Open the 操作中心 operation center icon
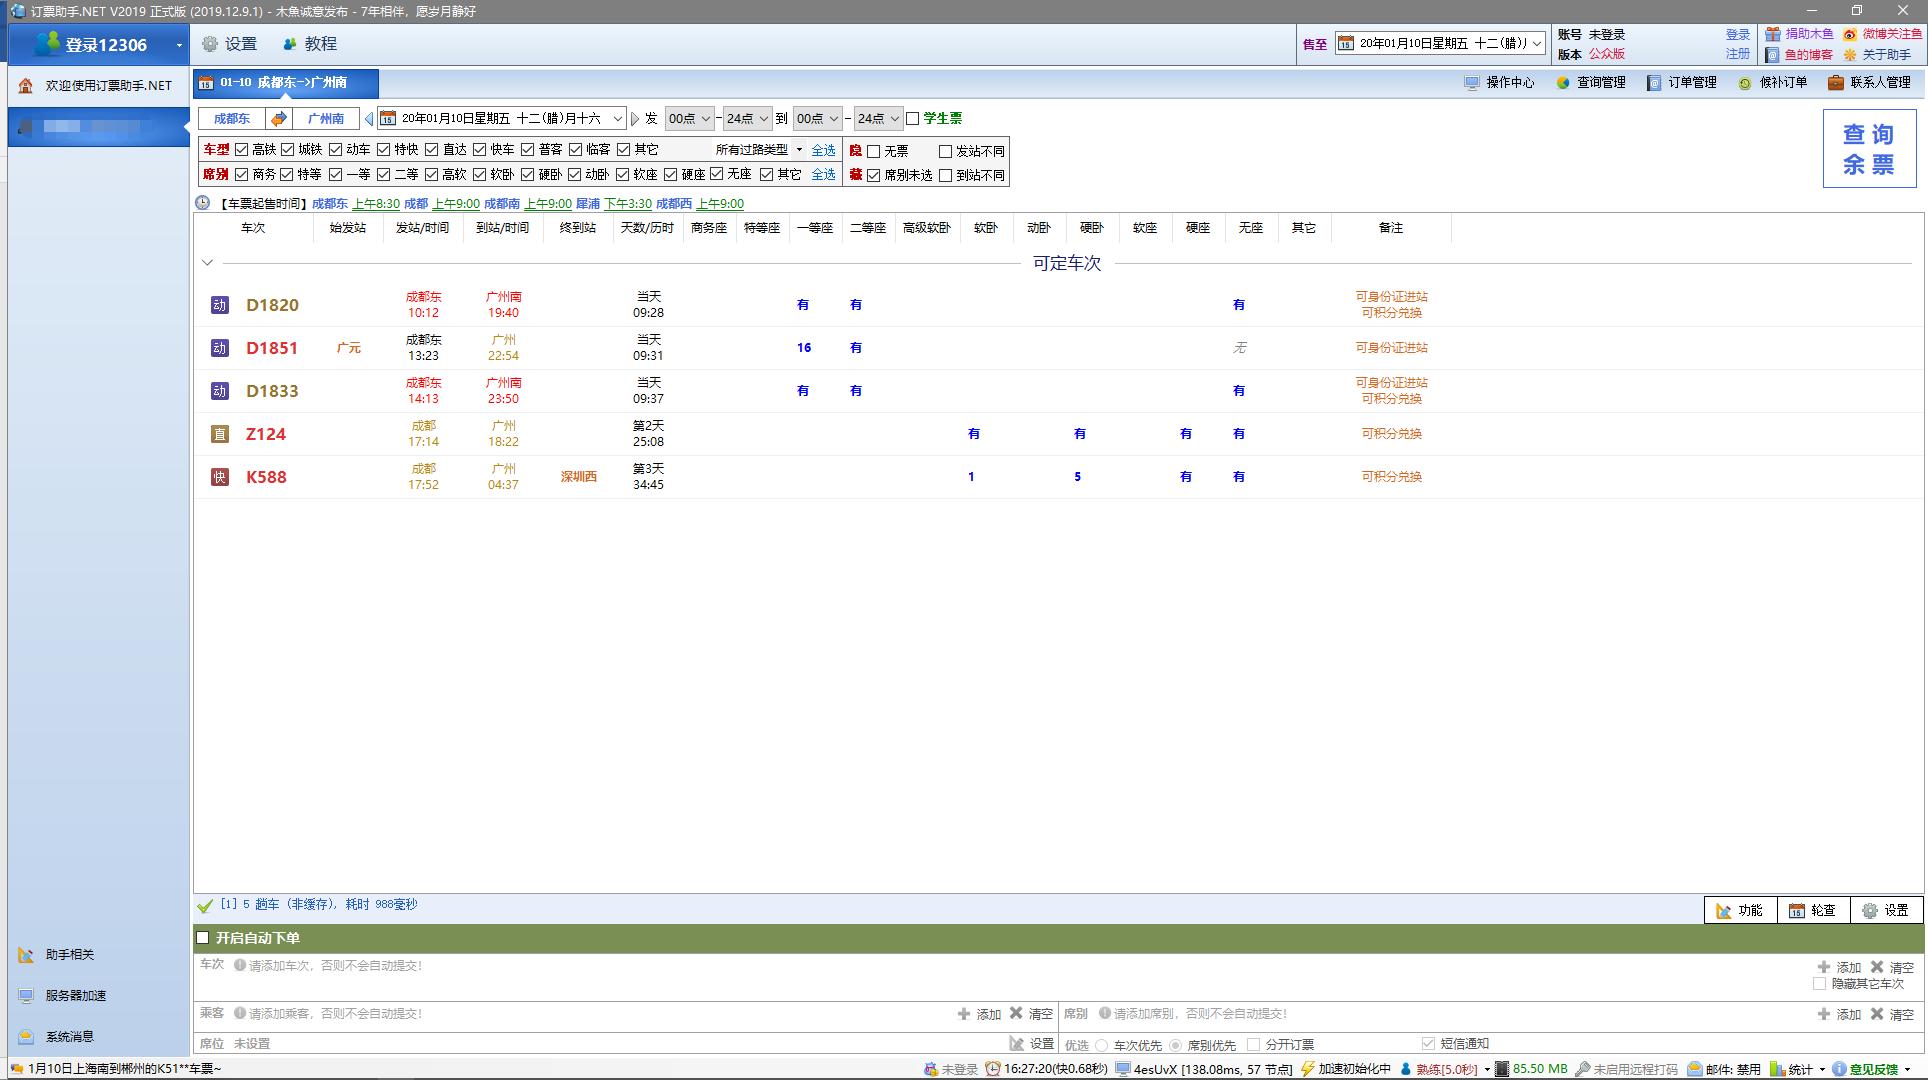Viewport: 1928px width, 1080px height. pos(1471,83)
